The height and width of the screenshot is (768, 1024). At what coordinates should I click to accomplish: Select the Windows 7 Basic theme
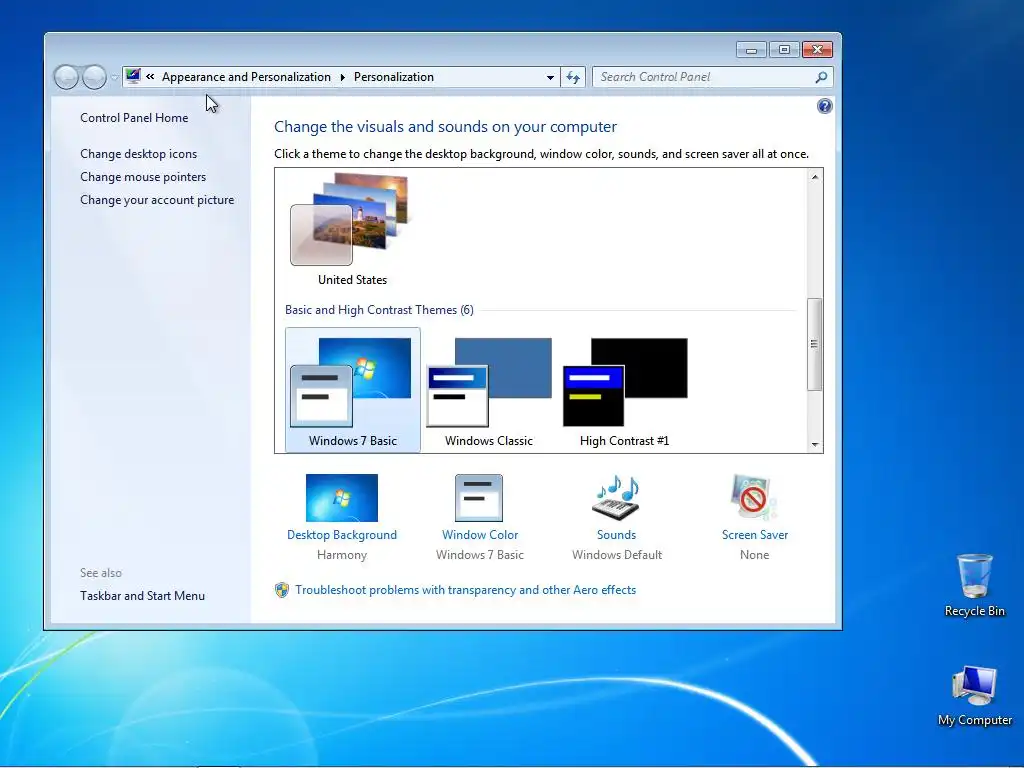click(353, 390)
